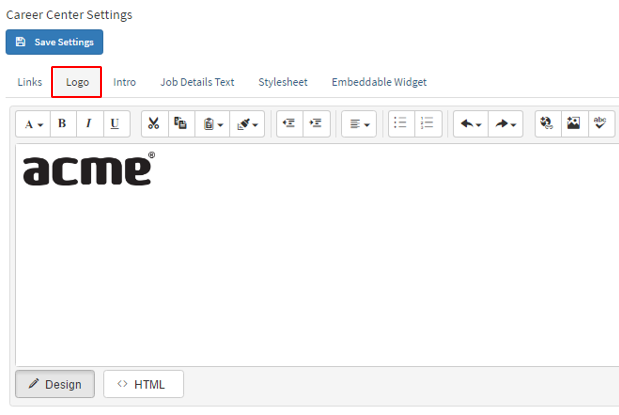Insert a numbered list
This screenshot has width=619, height=415.
coord(427,124)
